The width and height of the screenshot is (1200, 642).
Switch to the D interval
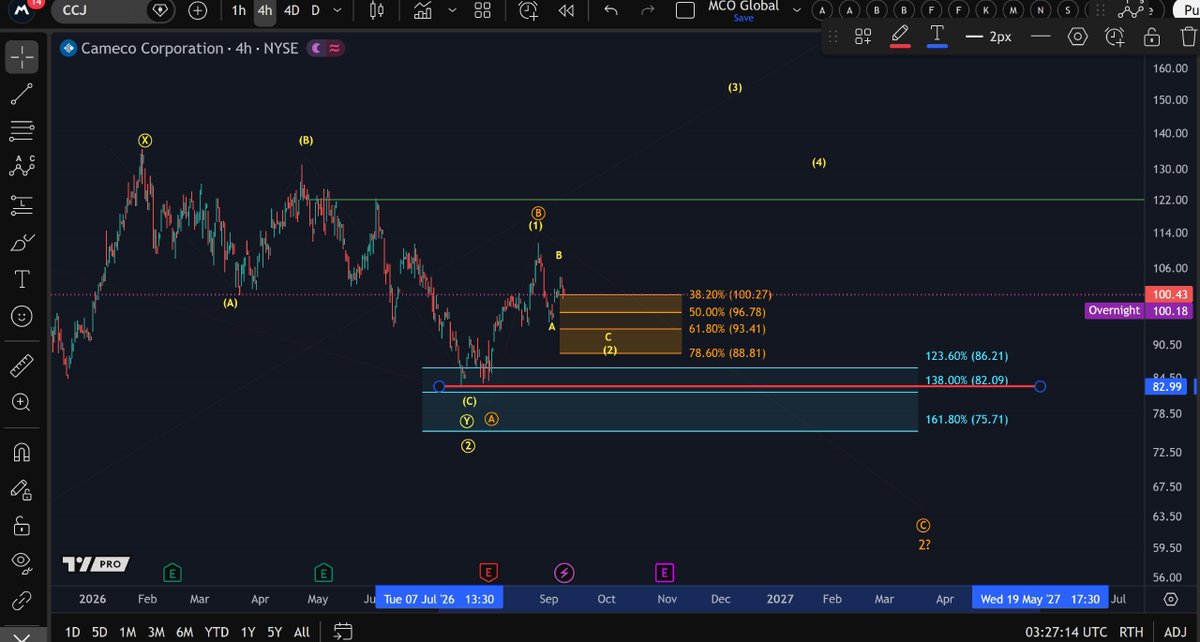[316, 11]
